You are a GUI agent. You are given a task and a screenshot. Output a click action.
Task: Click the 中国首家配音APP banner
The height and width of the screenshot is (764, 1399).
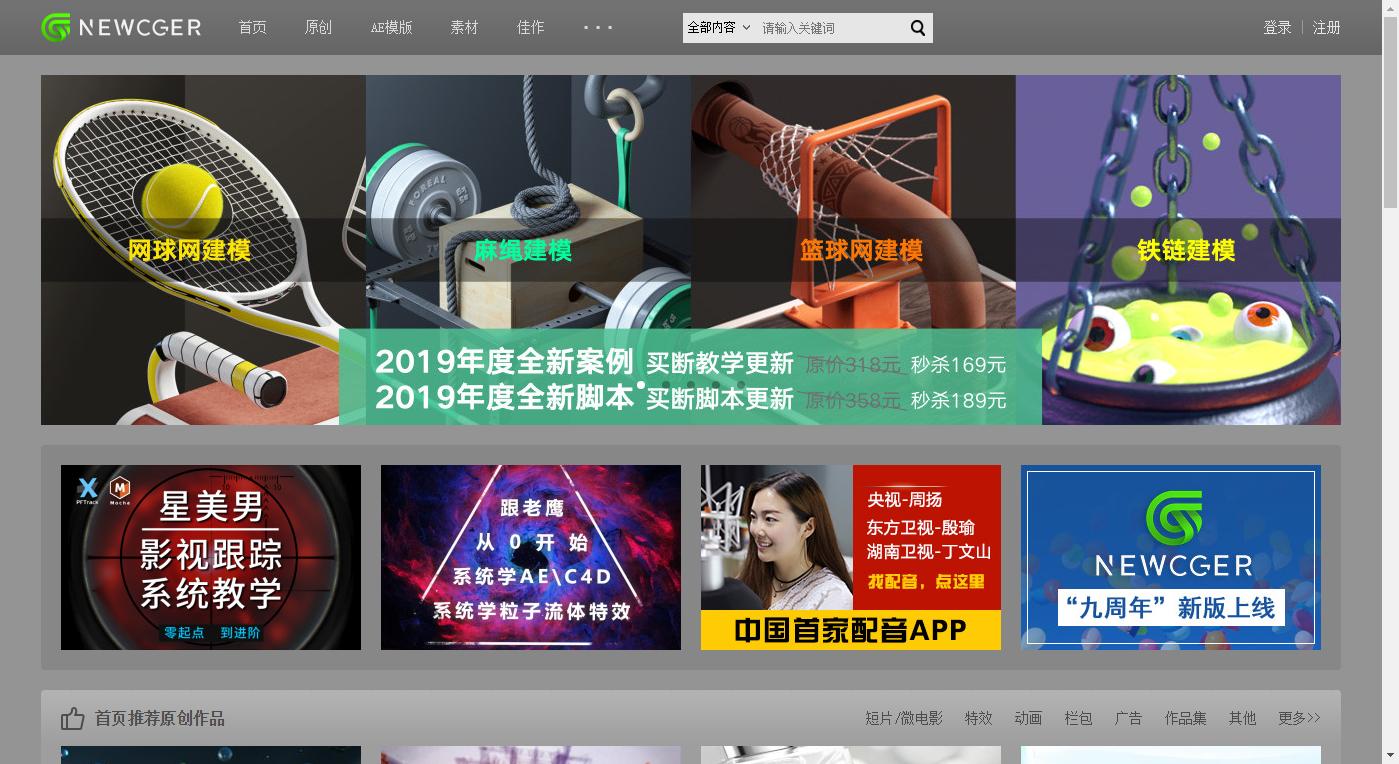point(850,556)
